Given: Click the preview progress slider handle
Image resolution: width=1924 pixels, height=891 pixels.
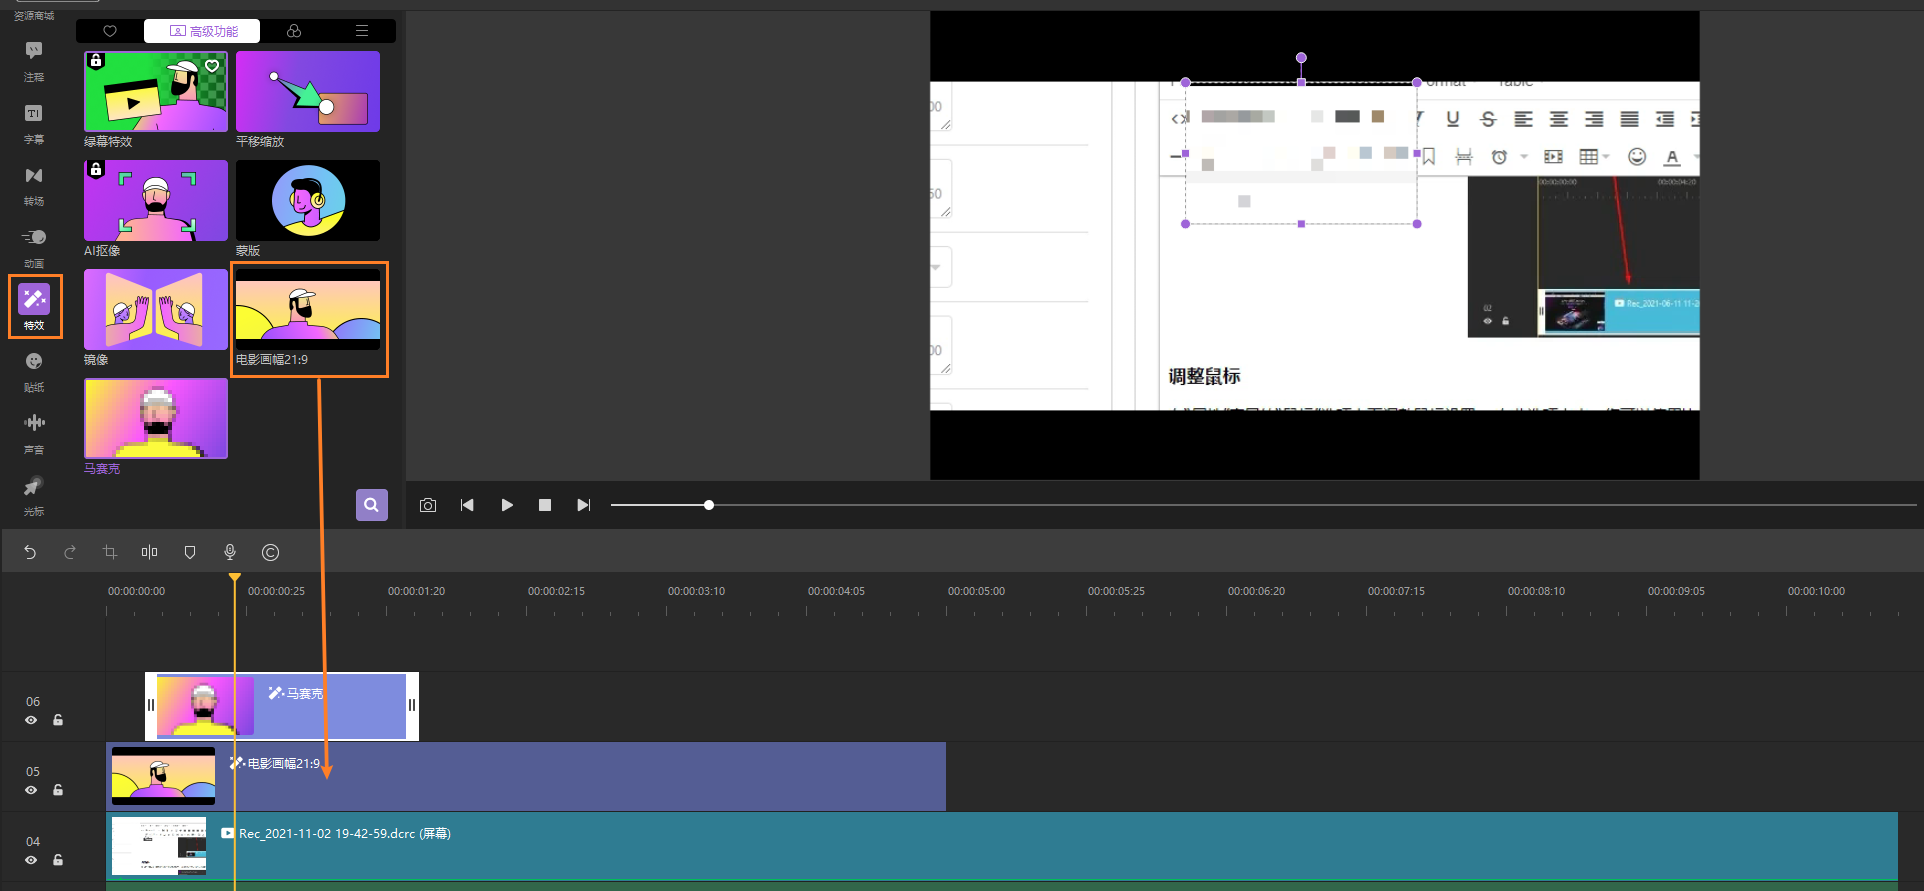Looking at the screenshot, I should (709, 505).
